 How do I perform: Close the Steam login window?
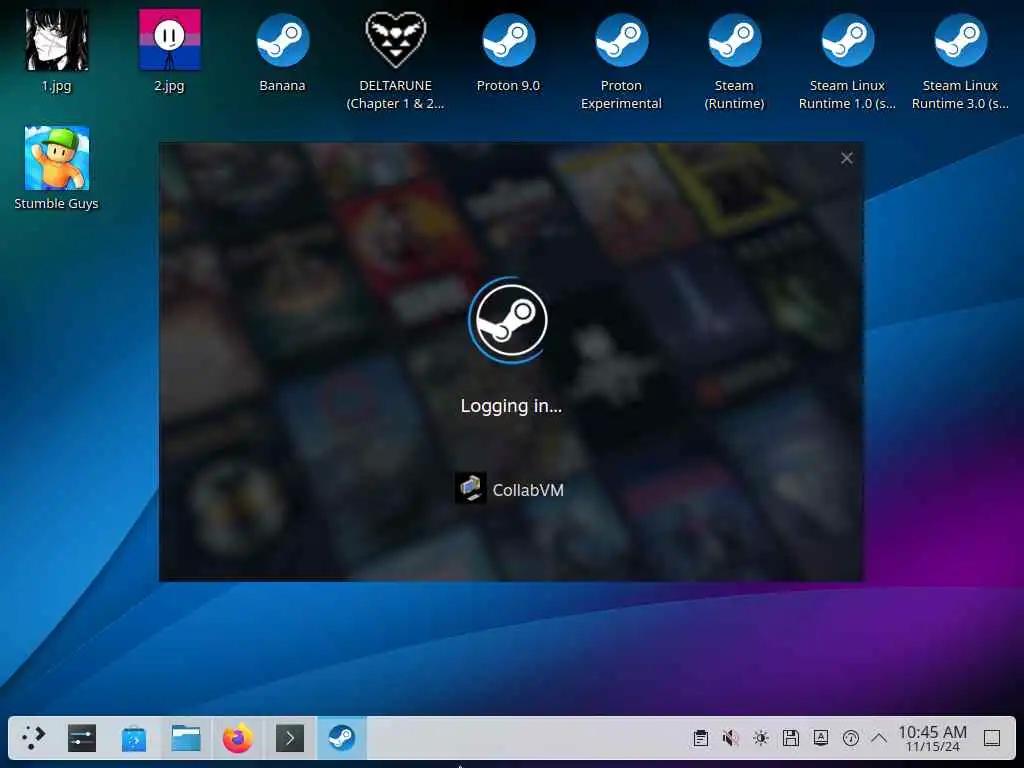pos(846,158)
